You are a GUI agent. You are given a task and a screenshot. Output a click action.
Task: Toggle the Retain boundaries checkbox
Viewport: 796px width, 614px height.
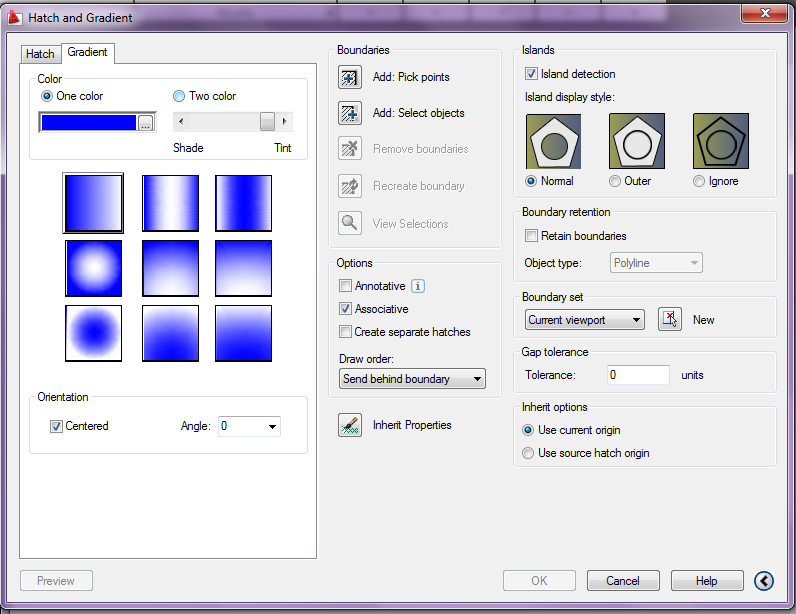(531, 236)
